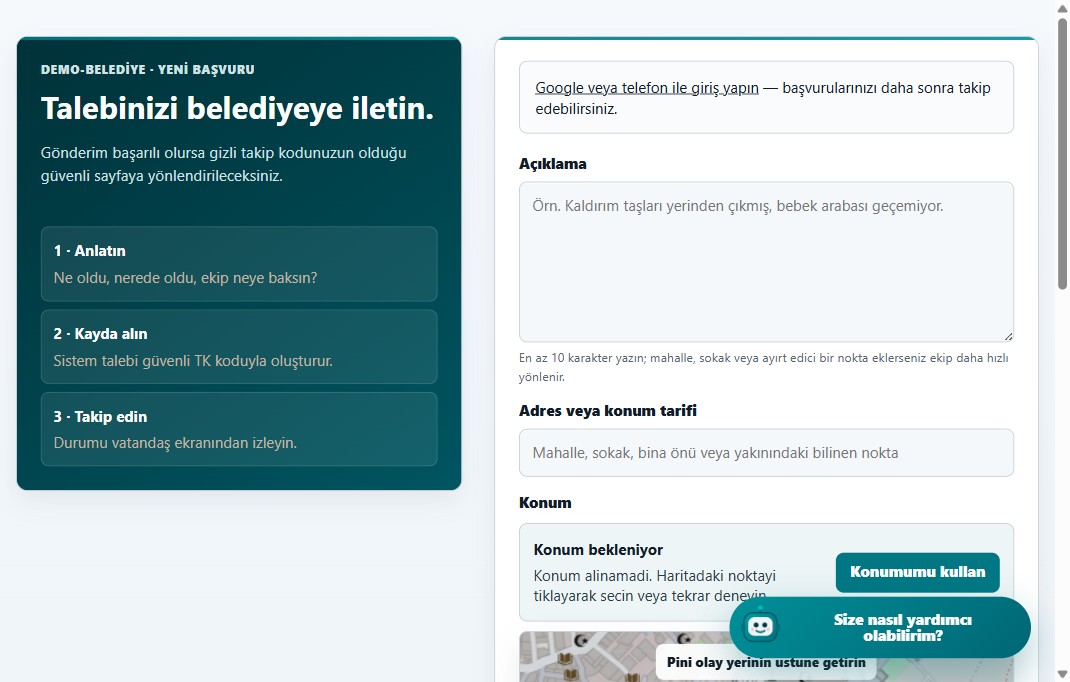The height and width of the screenshot is (682, 1070).
Task: Click 'Sistem talebi güvenli TK koduyla oluşturur.' text
Action: pyautogui.click(x=193, y=361)
